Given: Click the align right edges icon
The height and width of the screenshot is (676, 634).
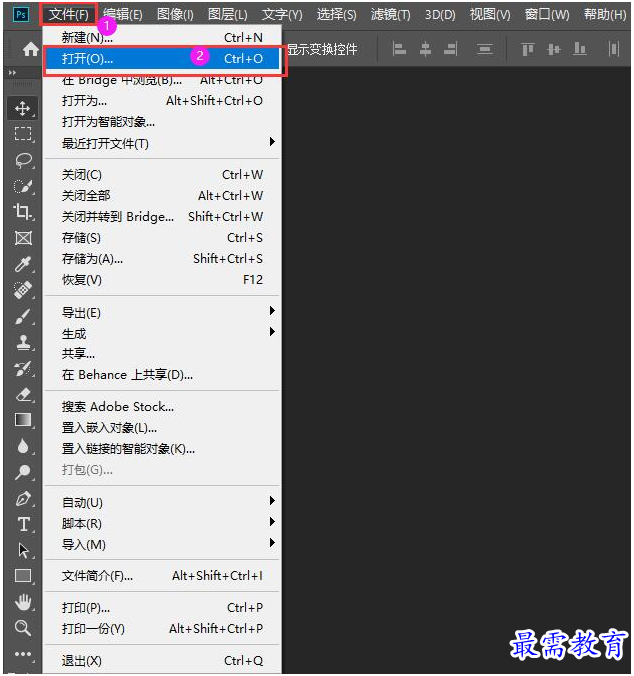Looking at the screenshot, I should click(x=451, y=49).
